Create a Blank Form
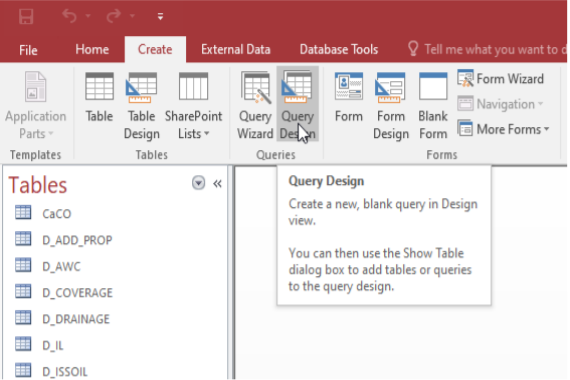 click(x=433, y=105)
